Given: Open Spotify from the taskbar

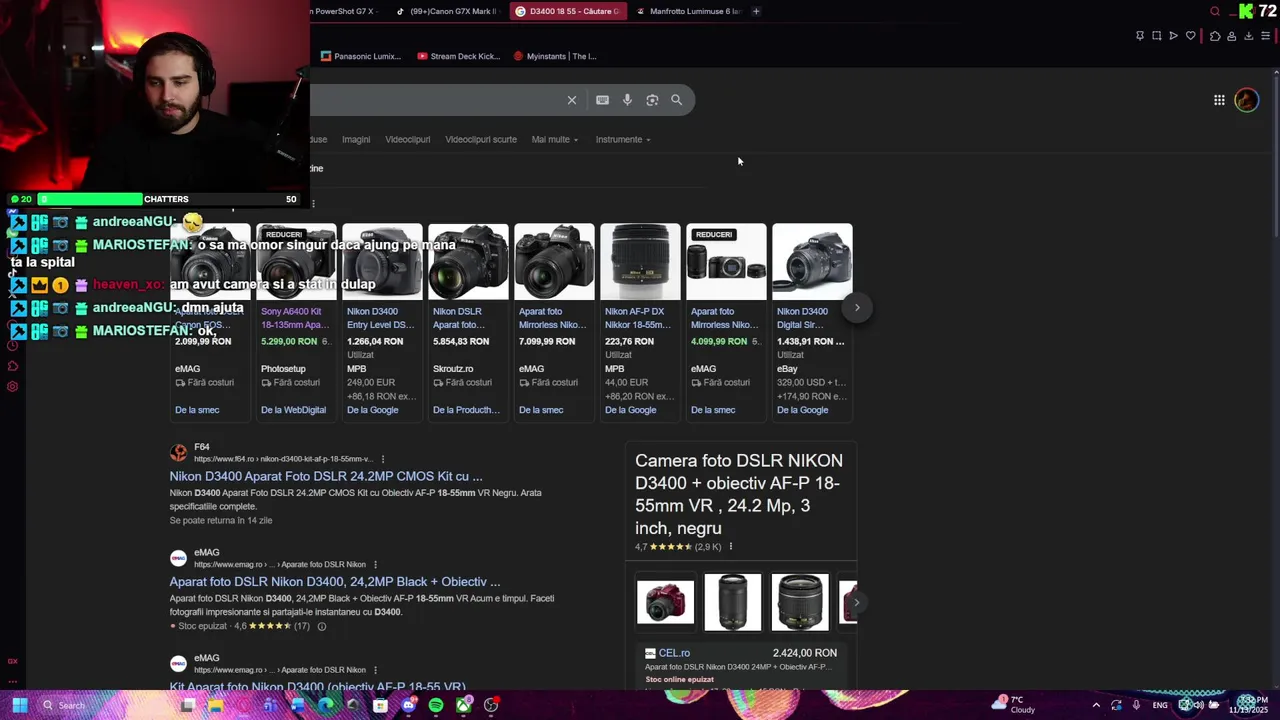Looking at the screenshot, I should (436, 705).
